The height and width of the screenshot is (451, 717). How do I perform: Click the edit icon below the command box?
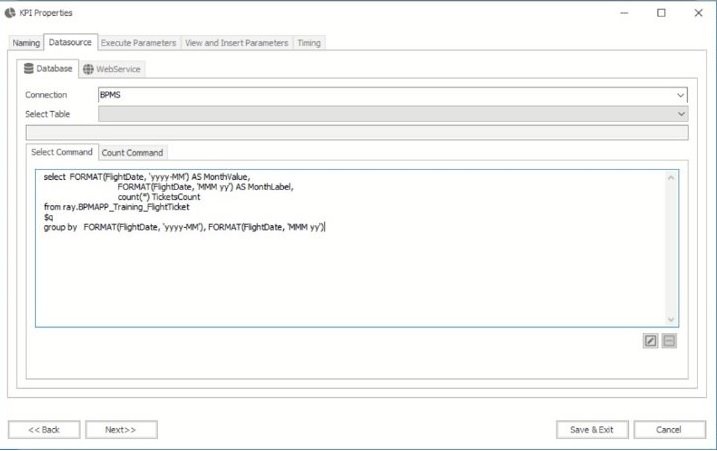pyautogui.click(x=650, y=341)
